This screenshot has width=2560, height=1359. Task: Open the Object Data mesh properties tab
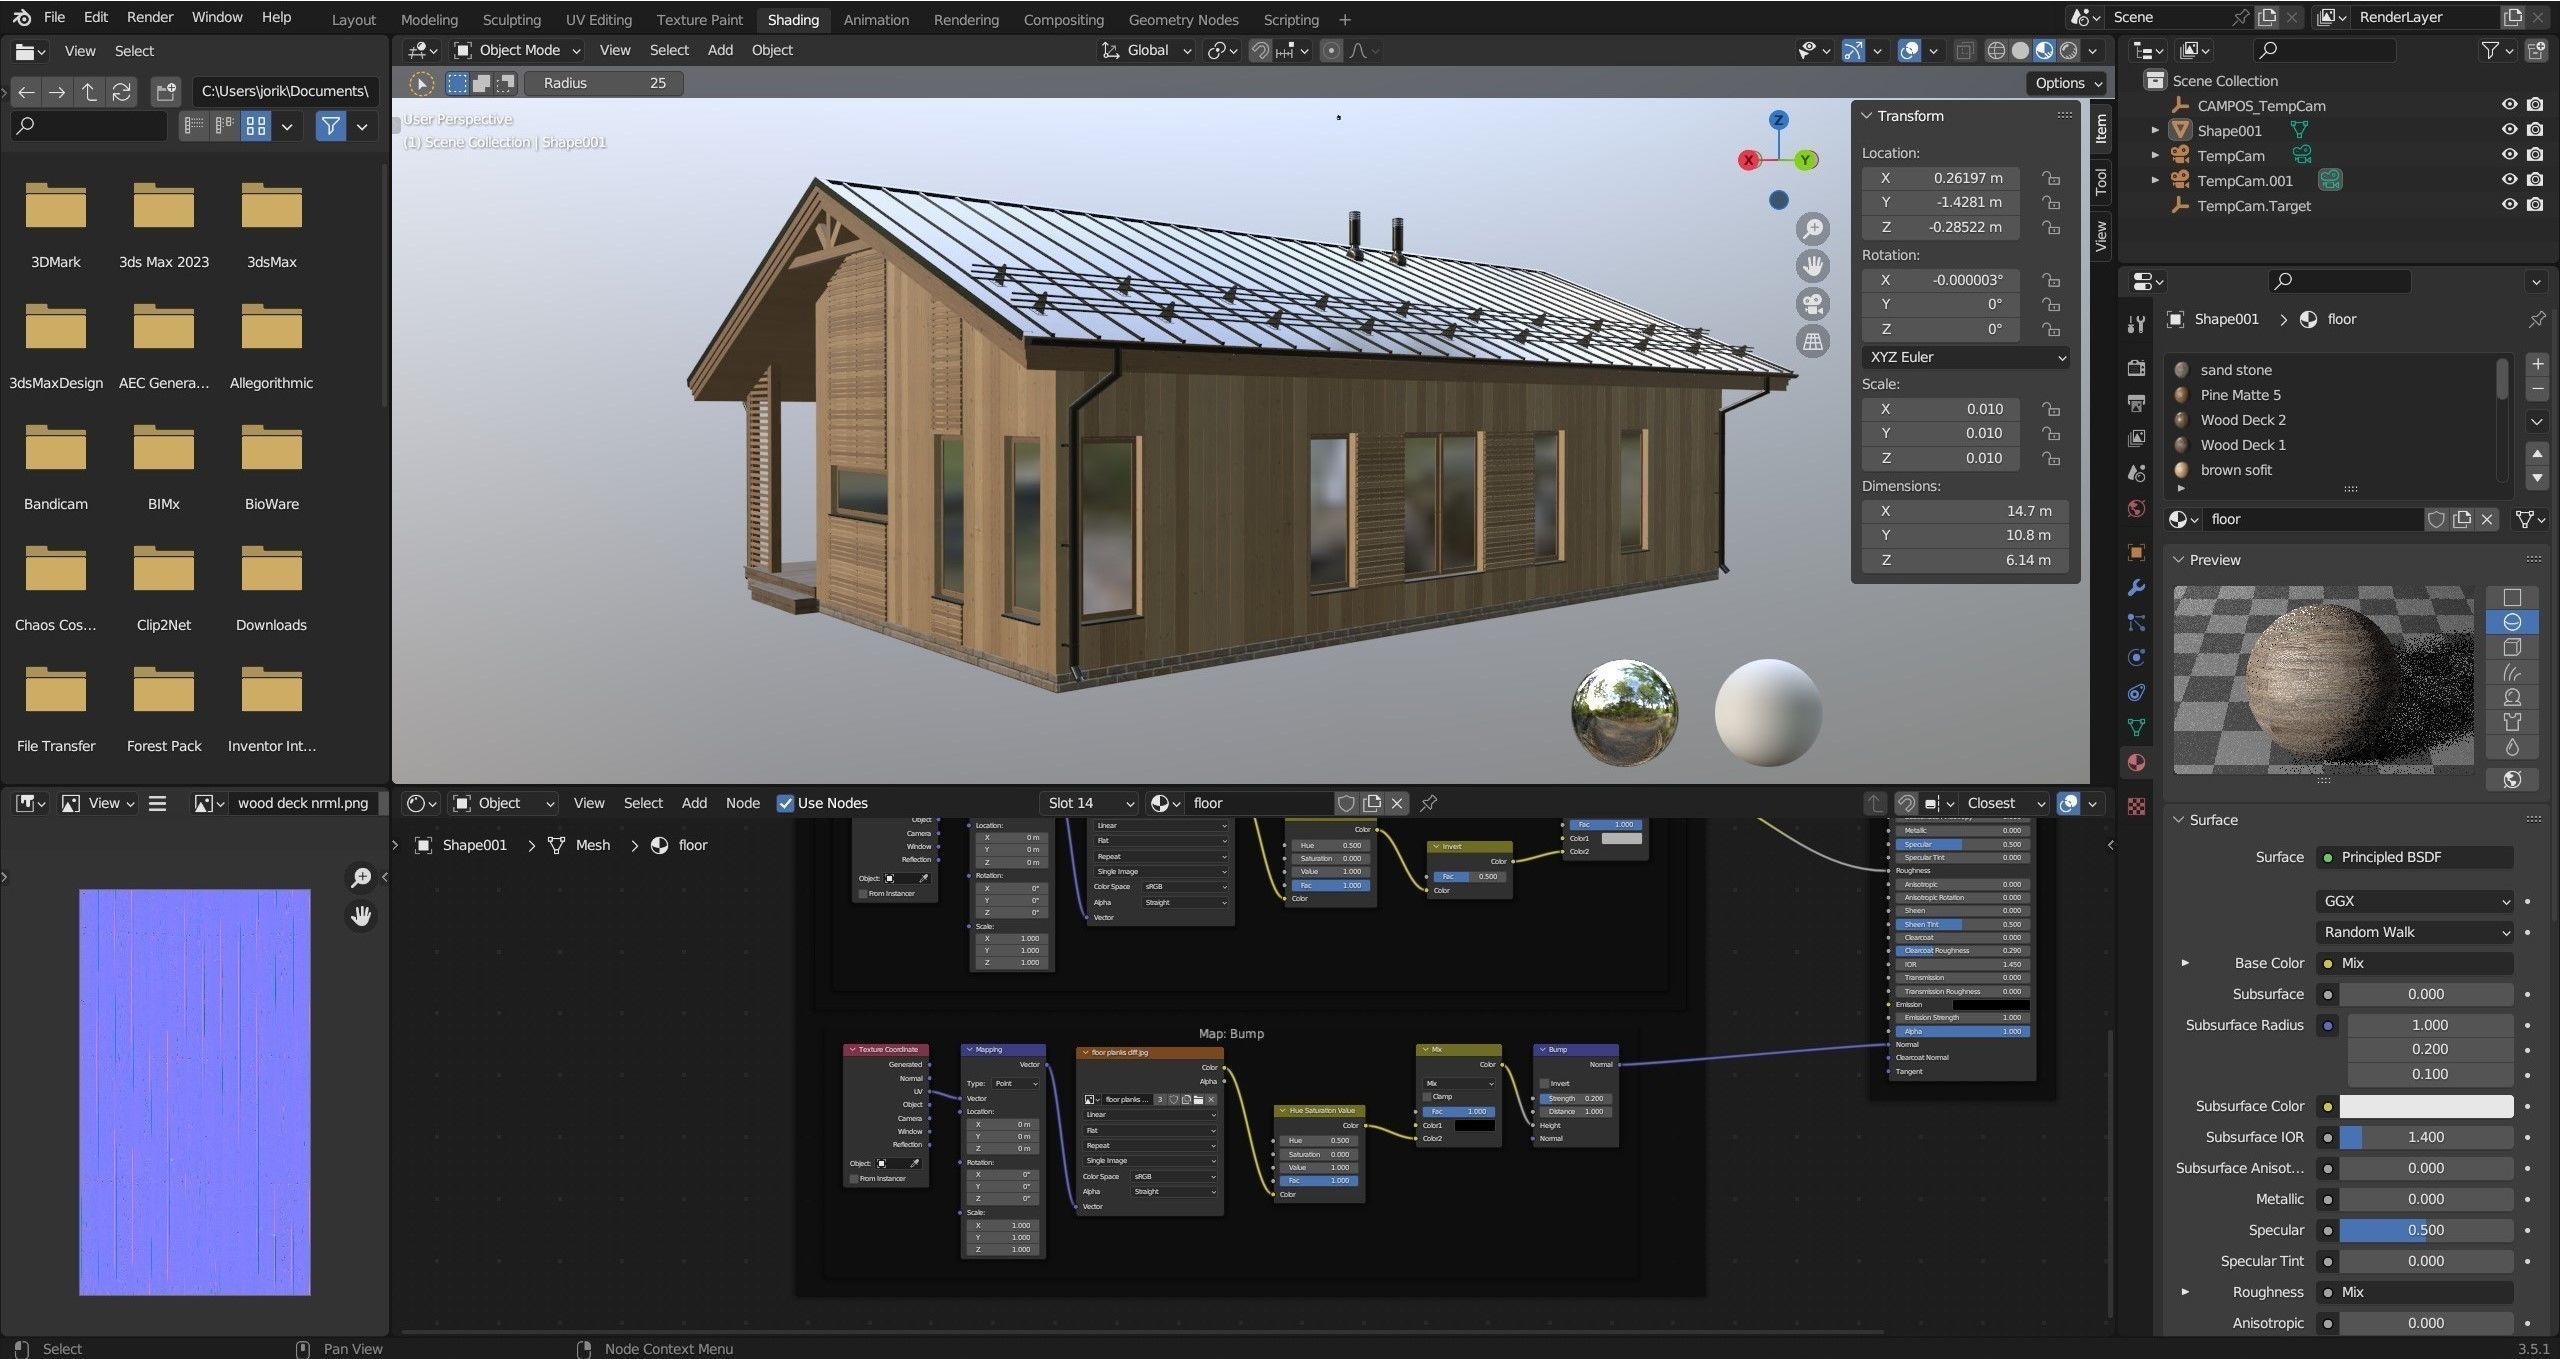(2136, 727)
